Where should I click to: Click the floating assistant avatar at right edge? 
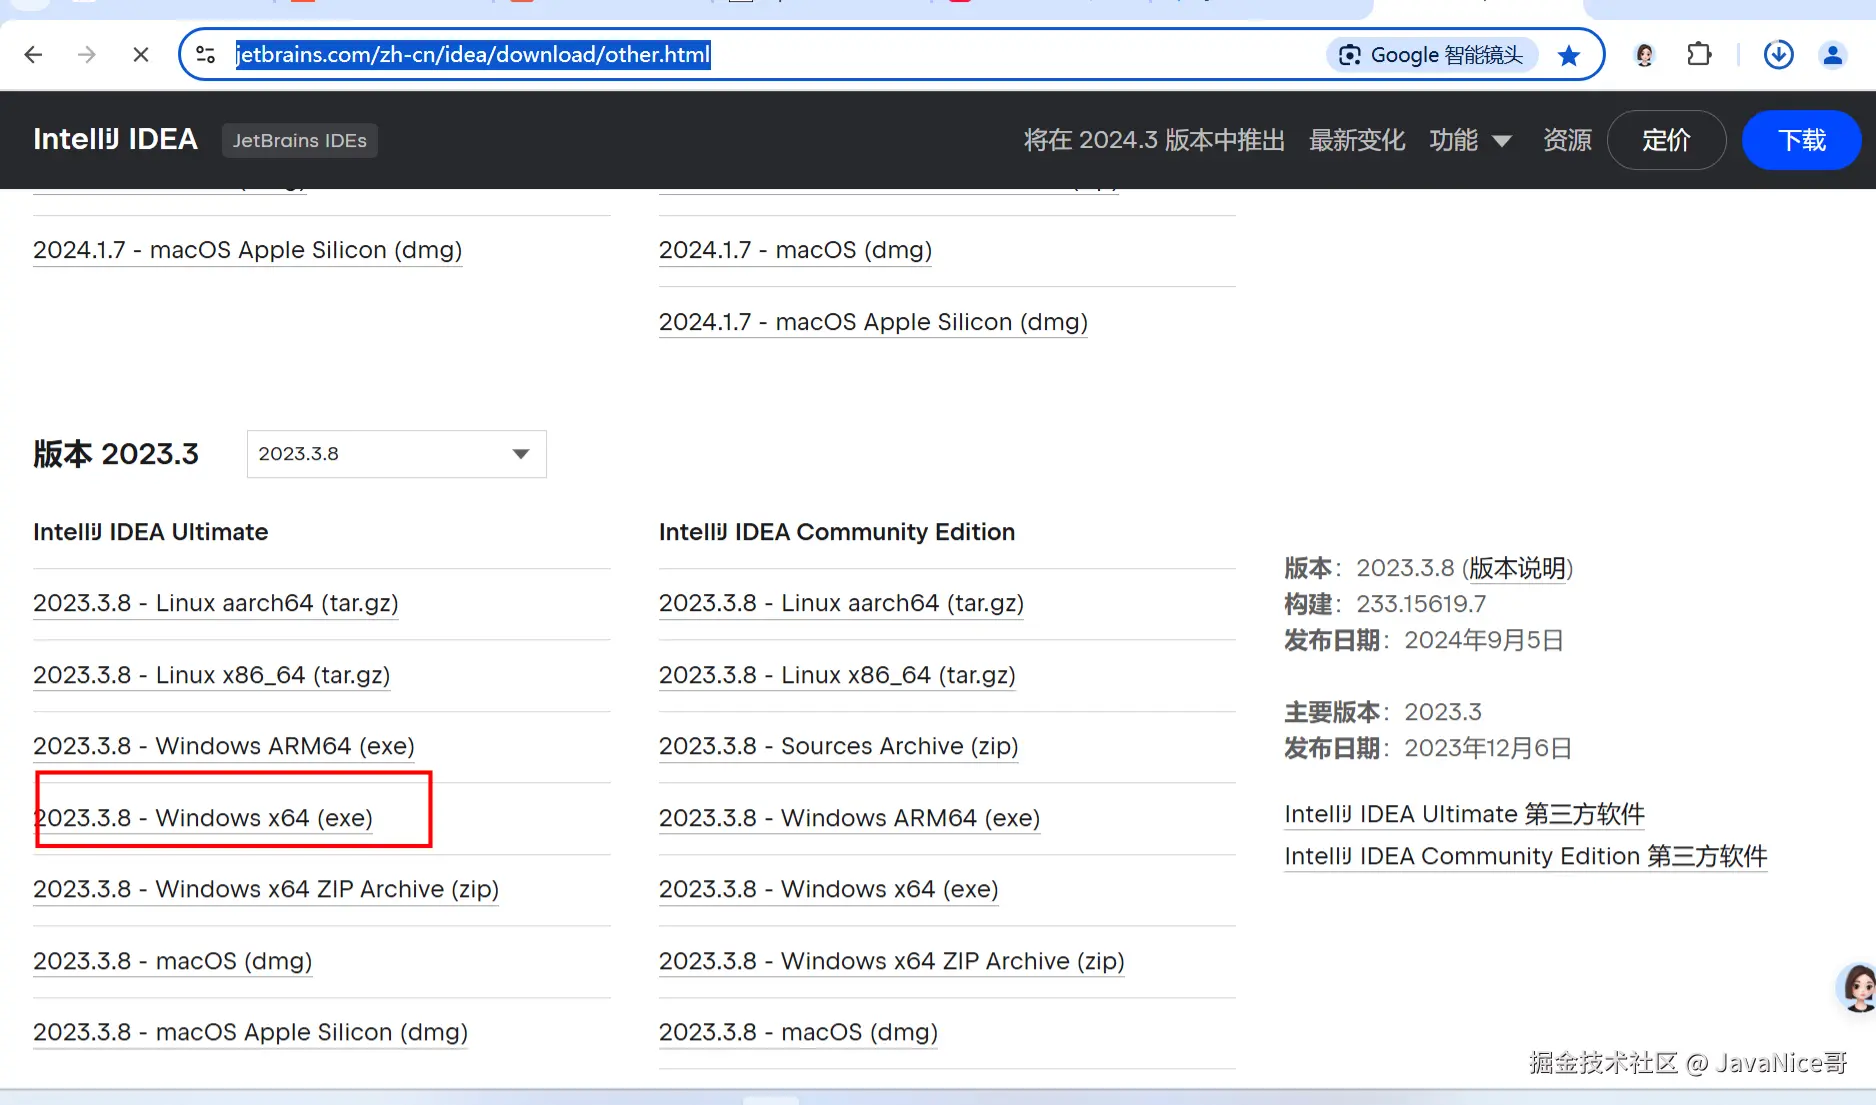[x=1858, y=990]
